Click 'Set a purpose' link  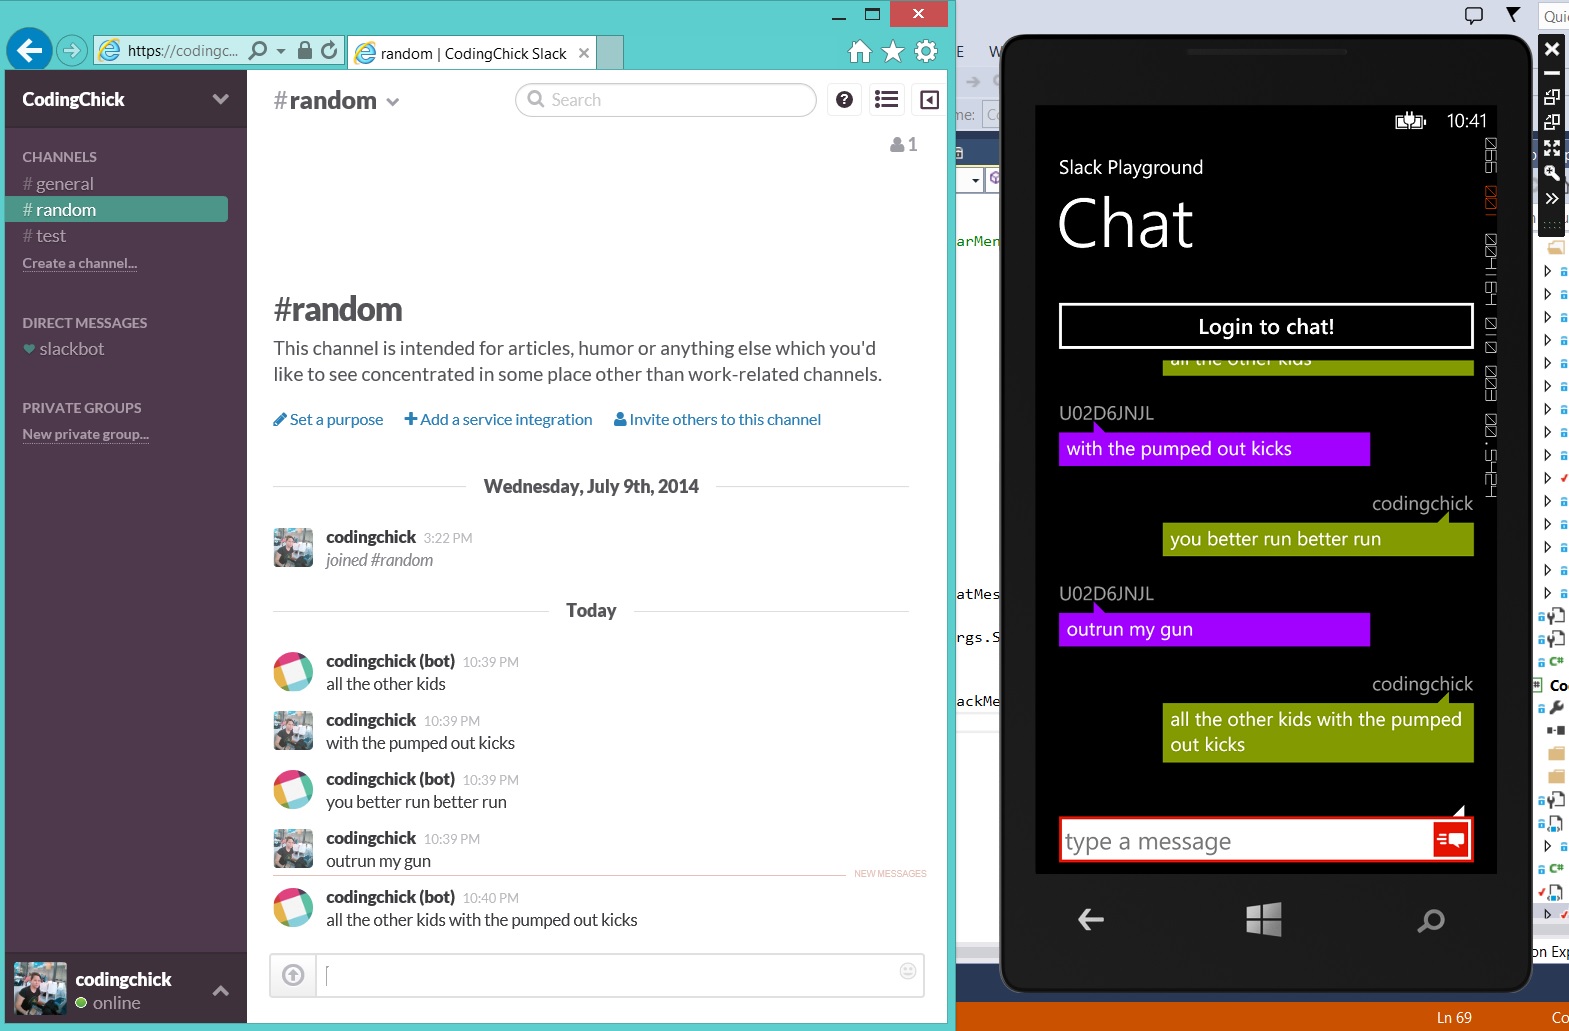click(x=328, y=420)
